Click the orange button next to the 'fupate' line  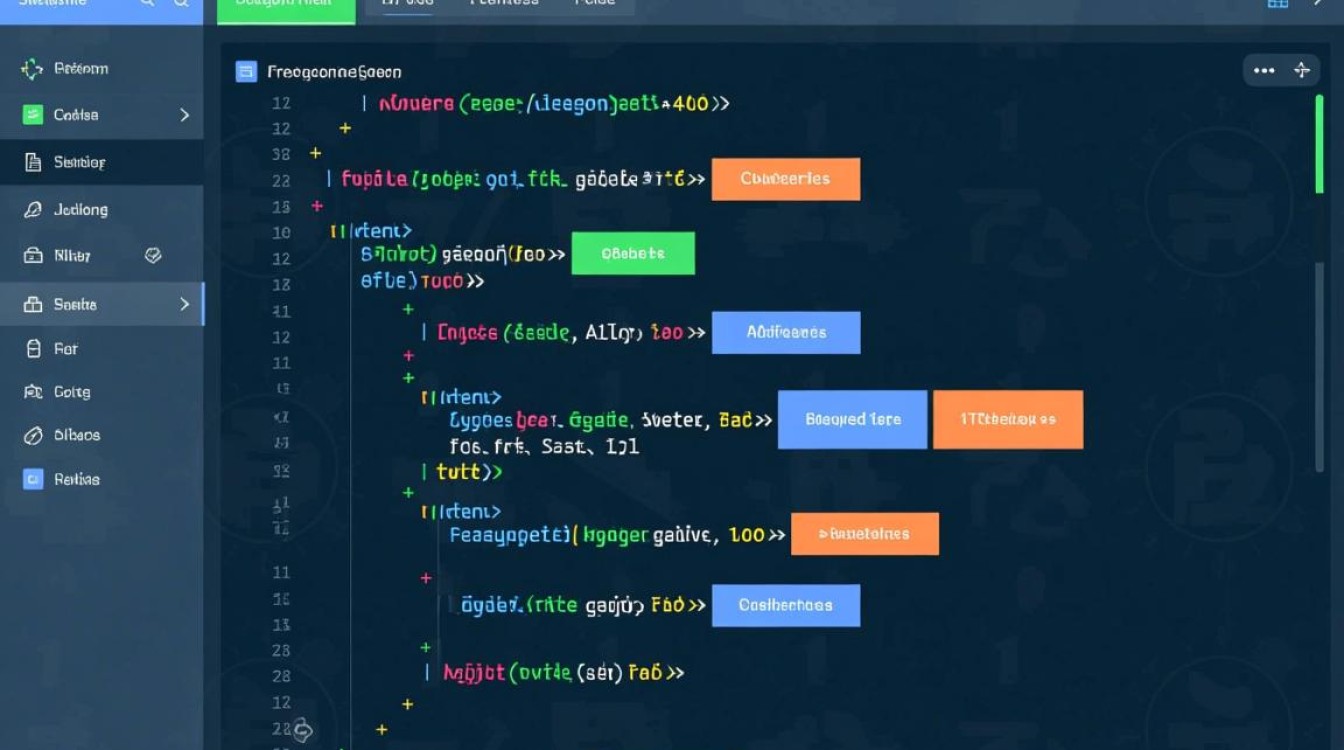coord(785,179)
